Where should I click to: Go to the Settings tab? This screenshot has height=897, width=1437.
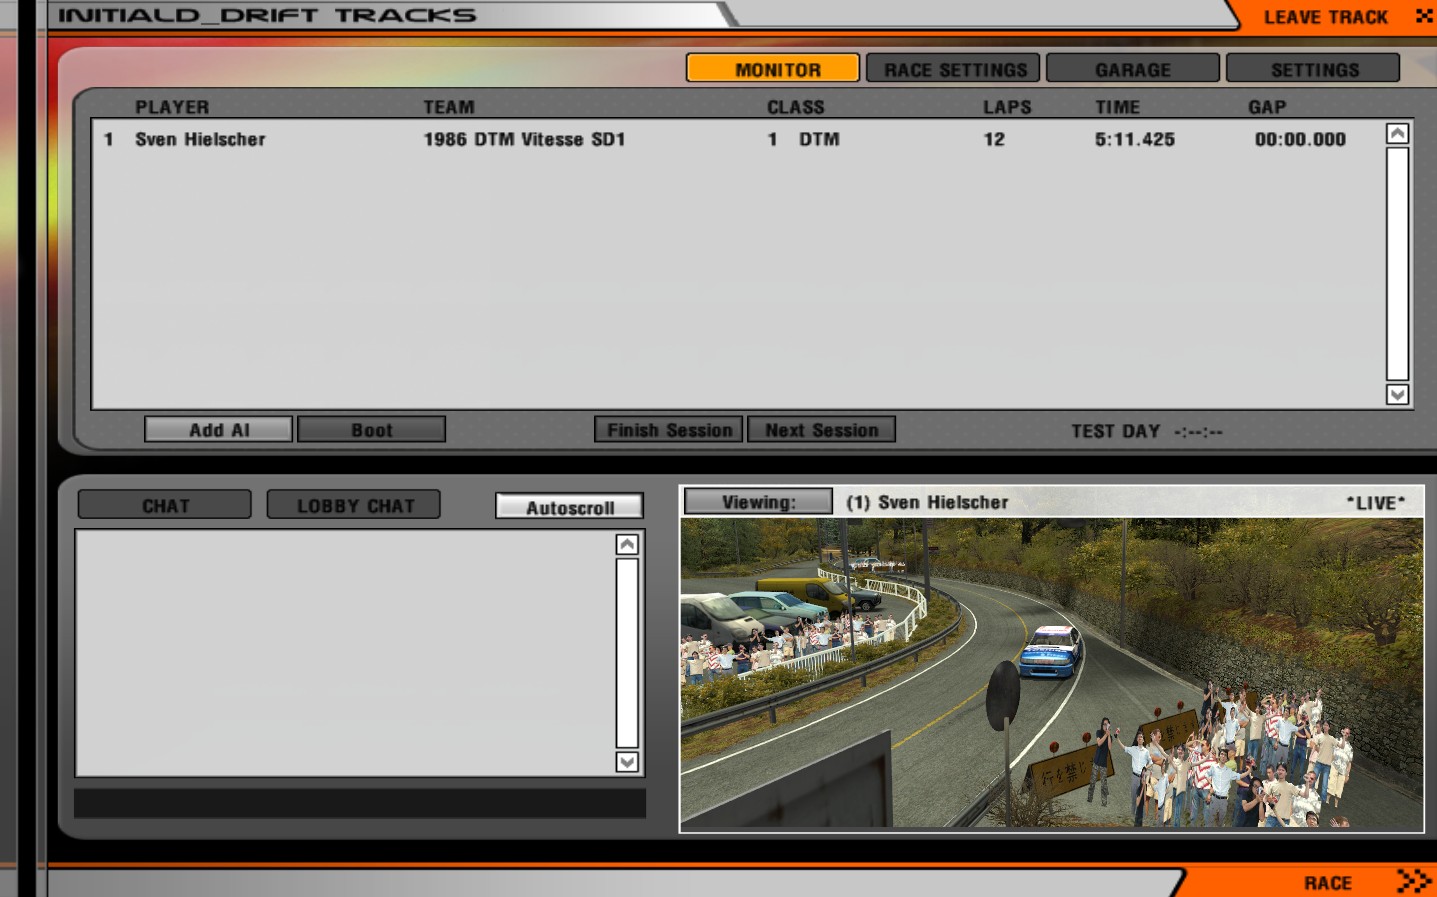(1313, 69)
